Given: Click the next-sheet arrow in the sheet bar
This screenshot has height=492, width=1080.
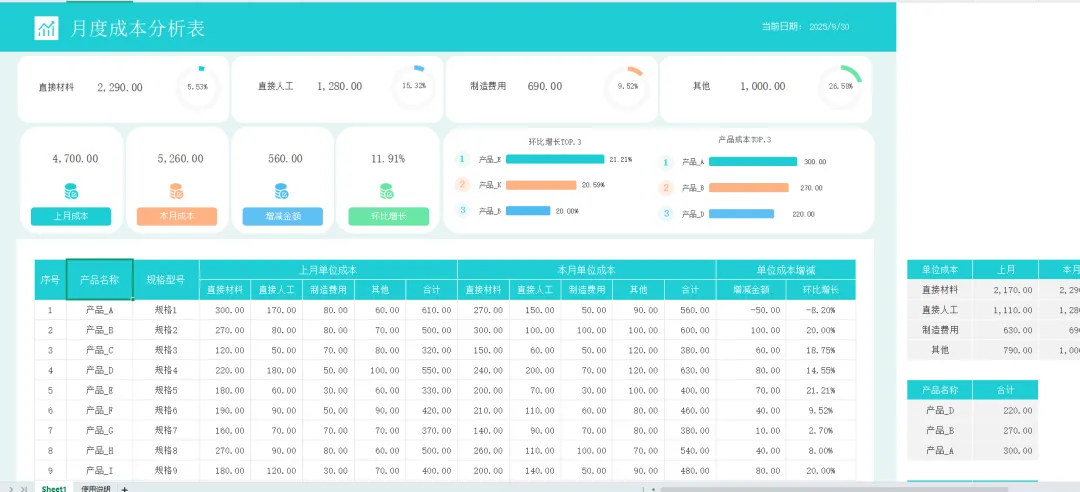Looking at the screenshot, I should (x=11, y=488).
